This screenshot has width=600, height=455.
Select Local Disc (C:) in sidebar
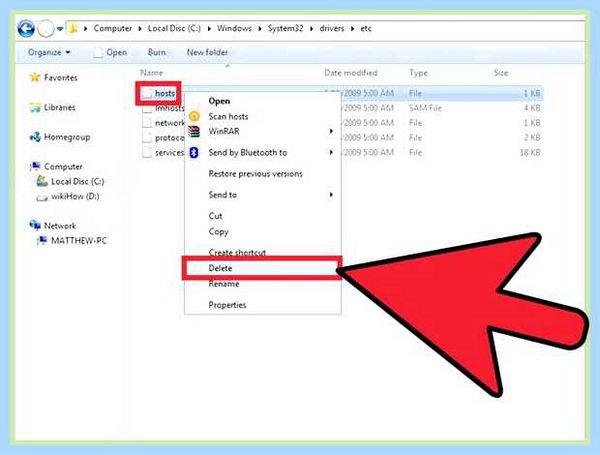point(78,181)
